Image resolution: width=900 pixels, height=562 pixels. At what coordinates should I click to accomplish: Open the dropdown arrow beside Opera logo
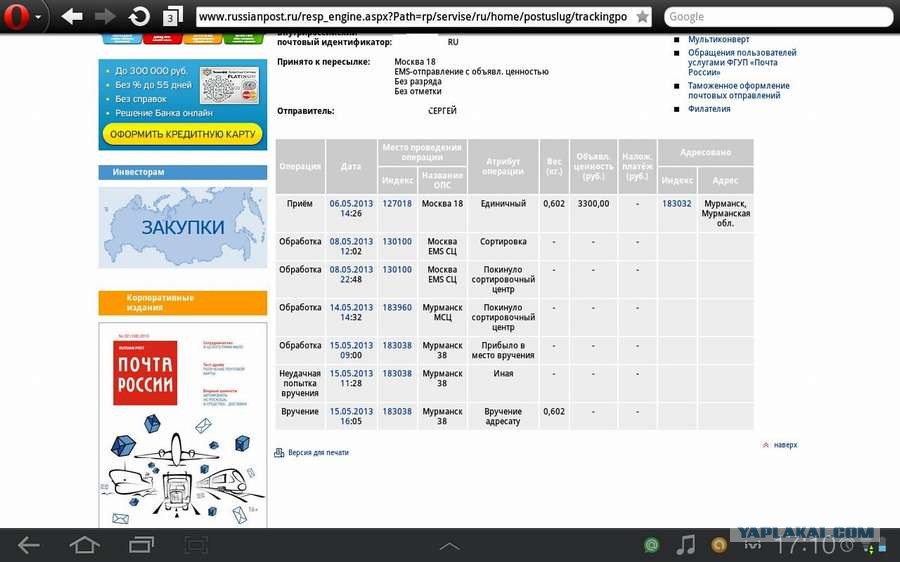[38, 17]
